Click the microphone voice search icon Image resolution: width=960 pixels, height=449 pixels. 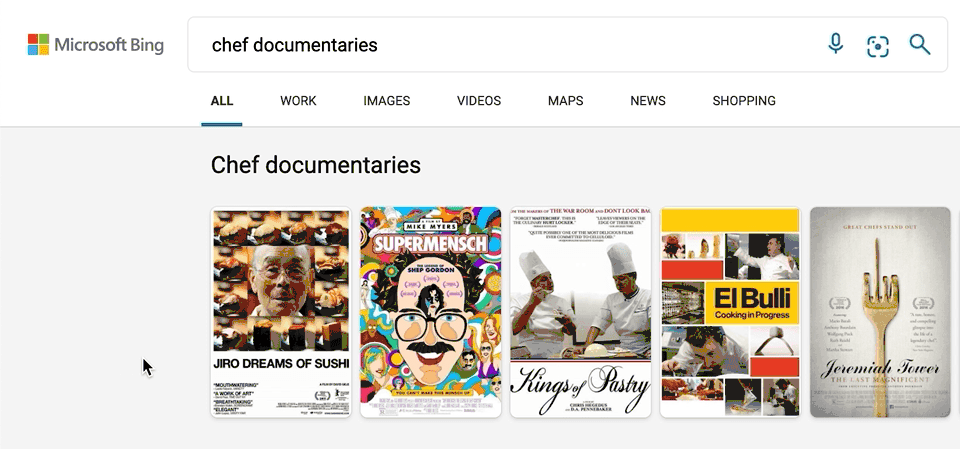pos(835,44)
